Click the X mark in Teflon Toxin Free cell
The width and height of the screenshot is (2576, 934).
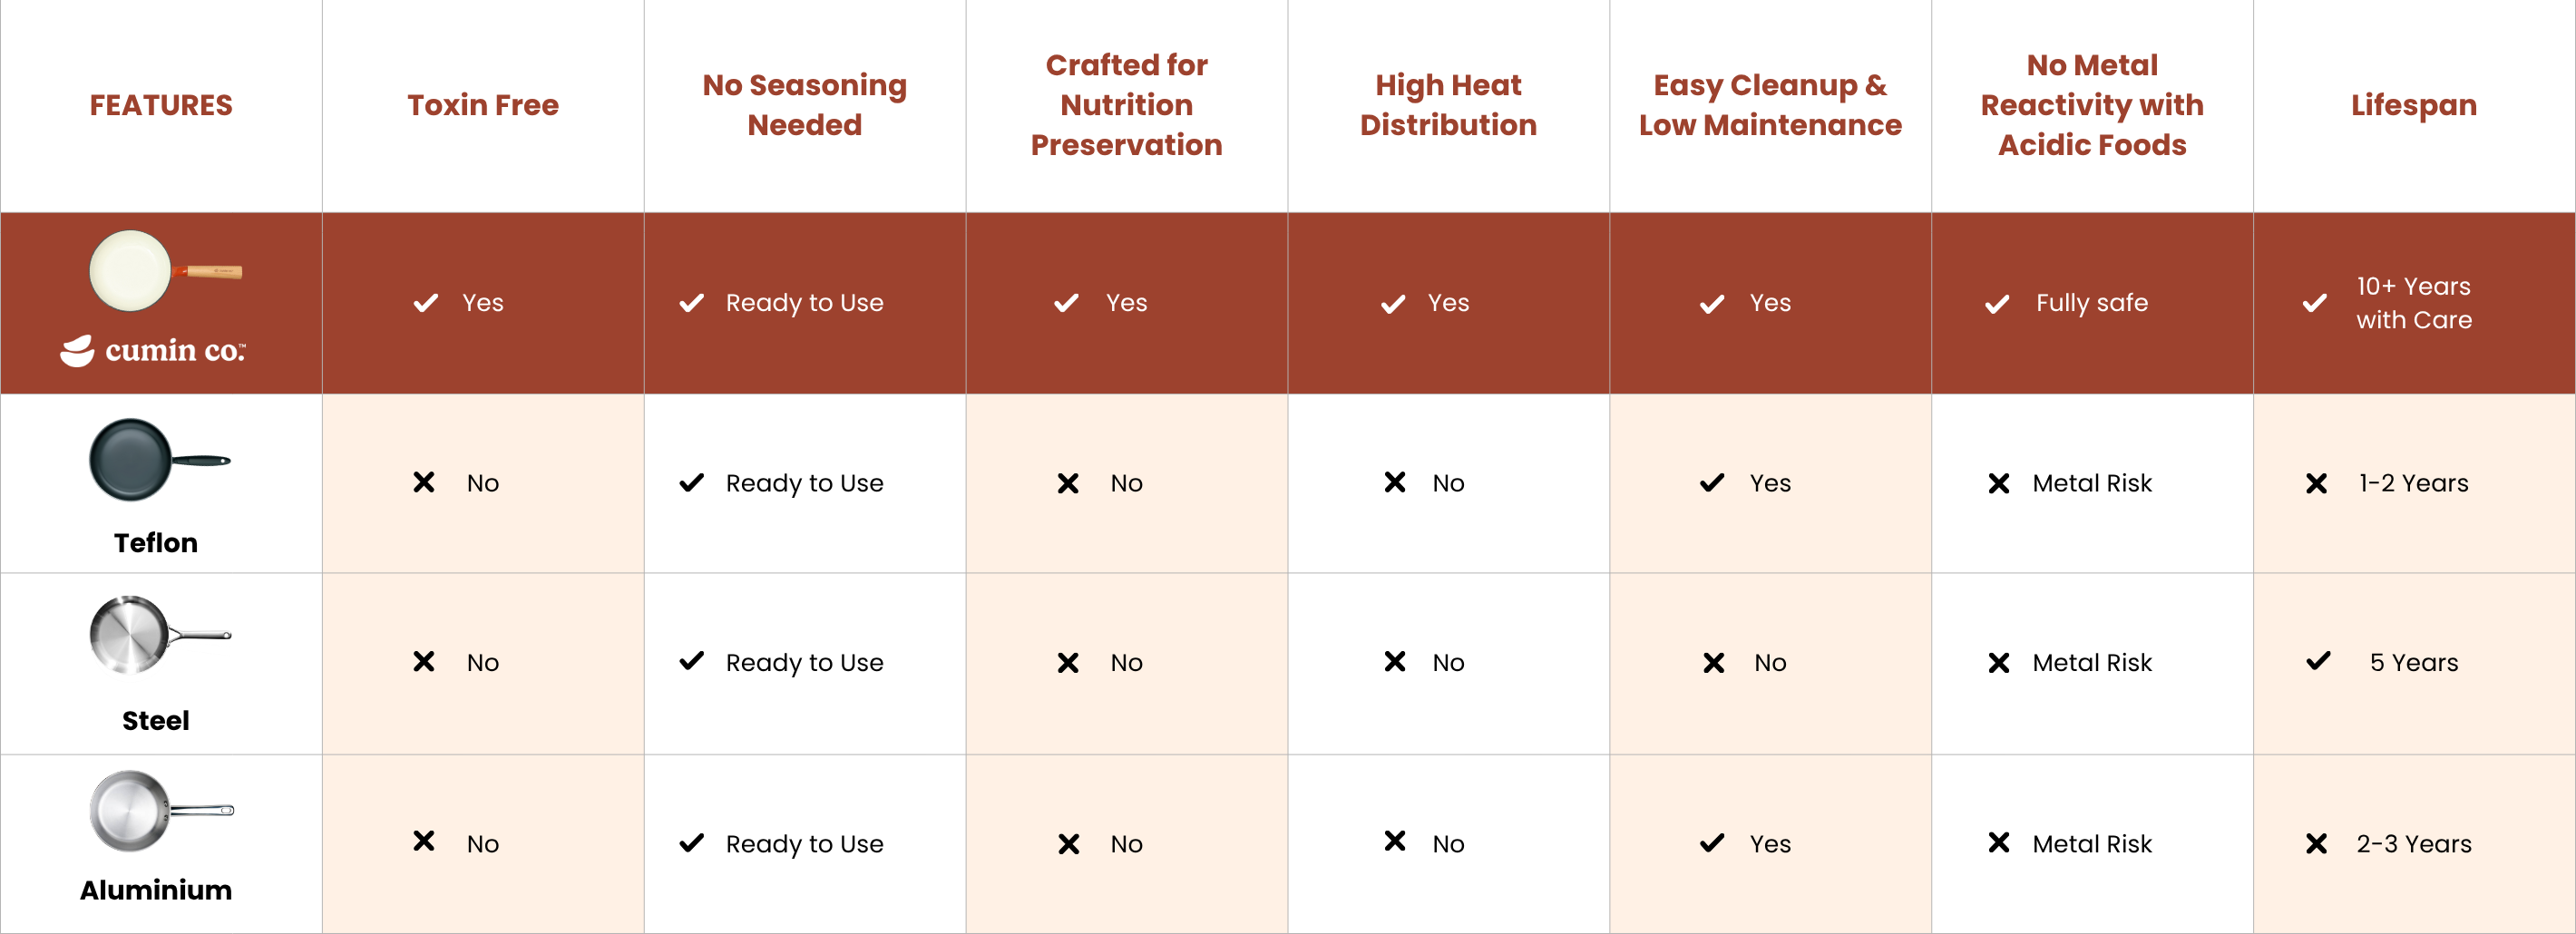pos(424,483)
